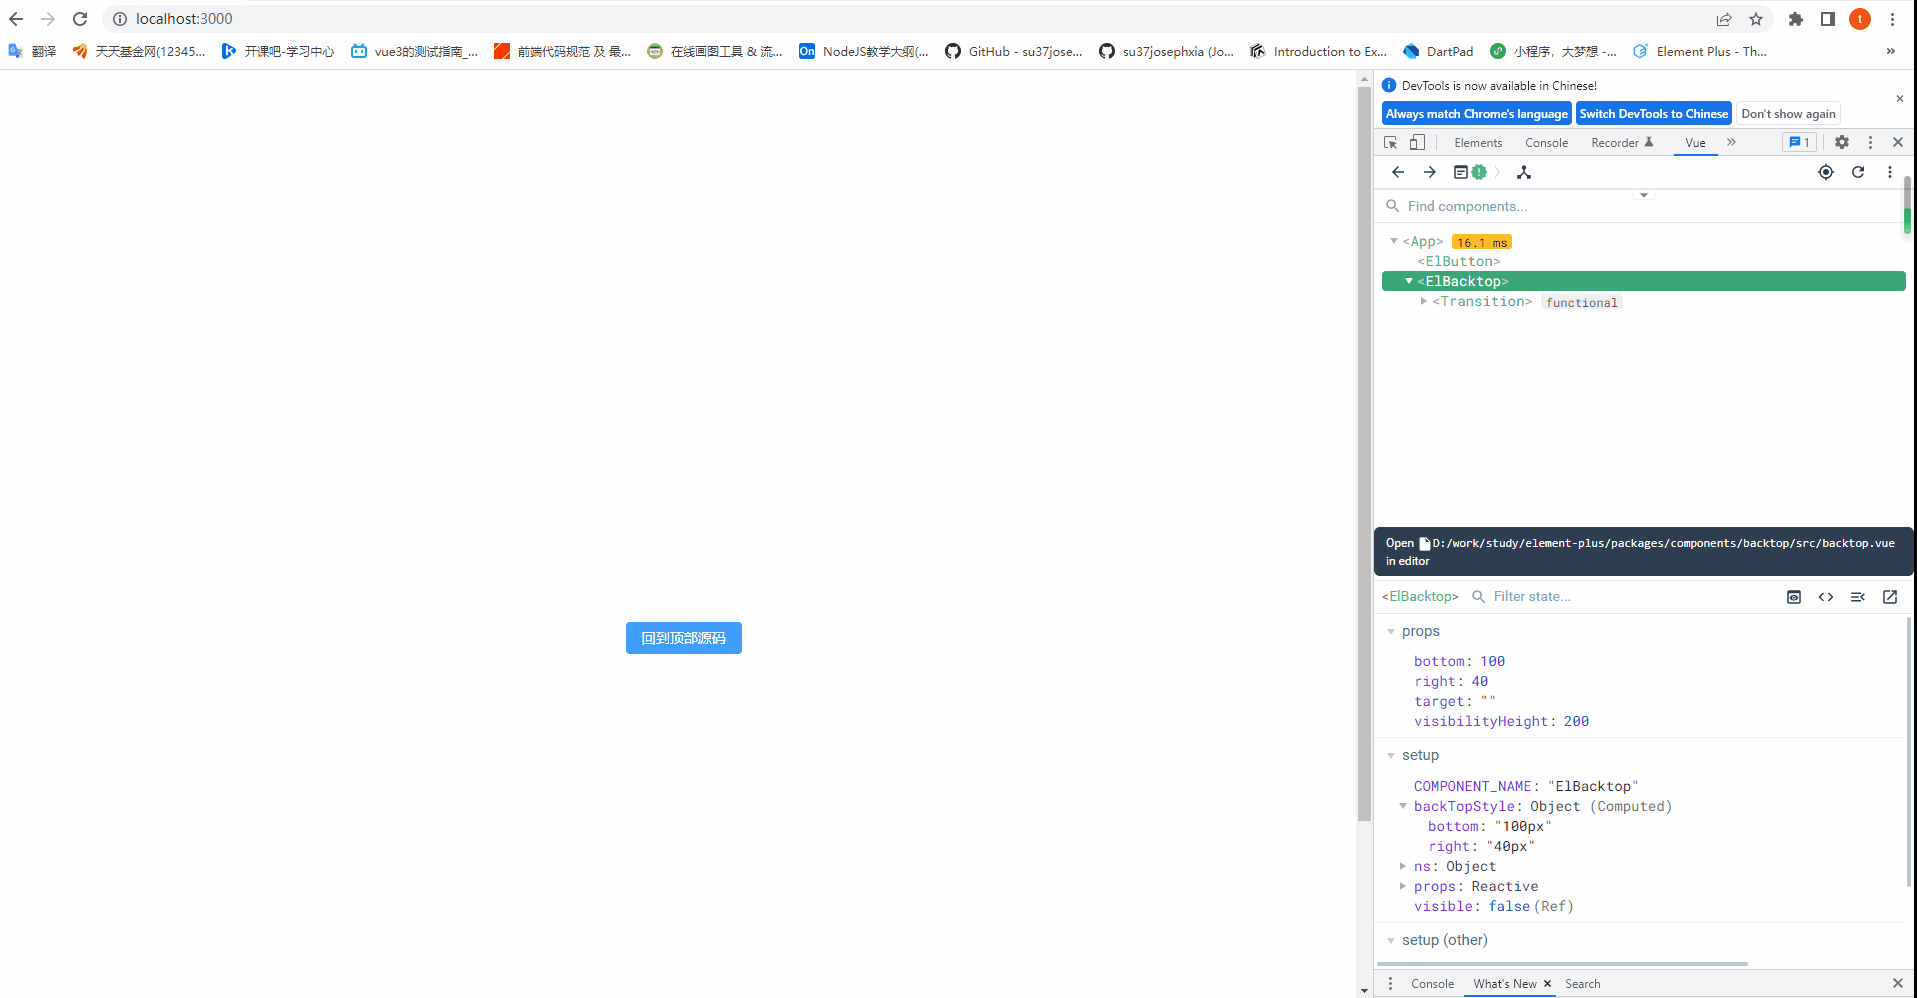
Task: Share this page icon in address bar
Action: pos(1724,19)
